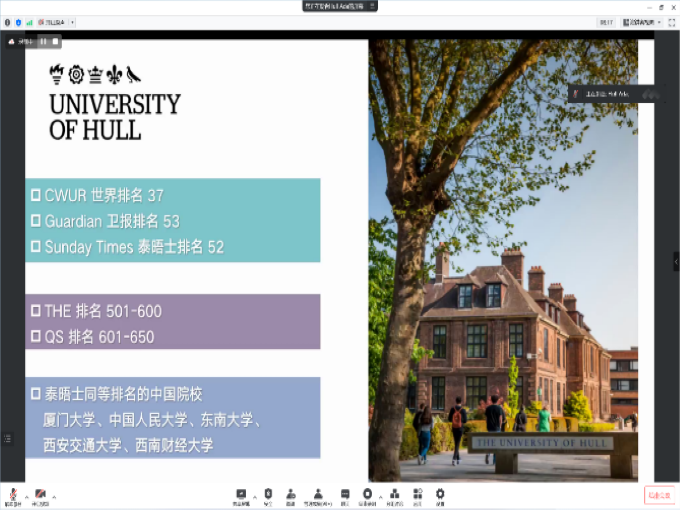Screen dimensions: 680x510
Task: Open the security shield icon in bottom toolbar
Action: (x=267, y=494)
